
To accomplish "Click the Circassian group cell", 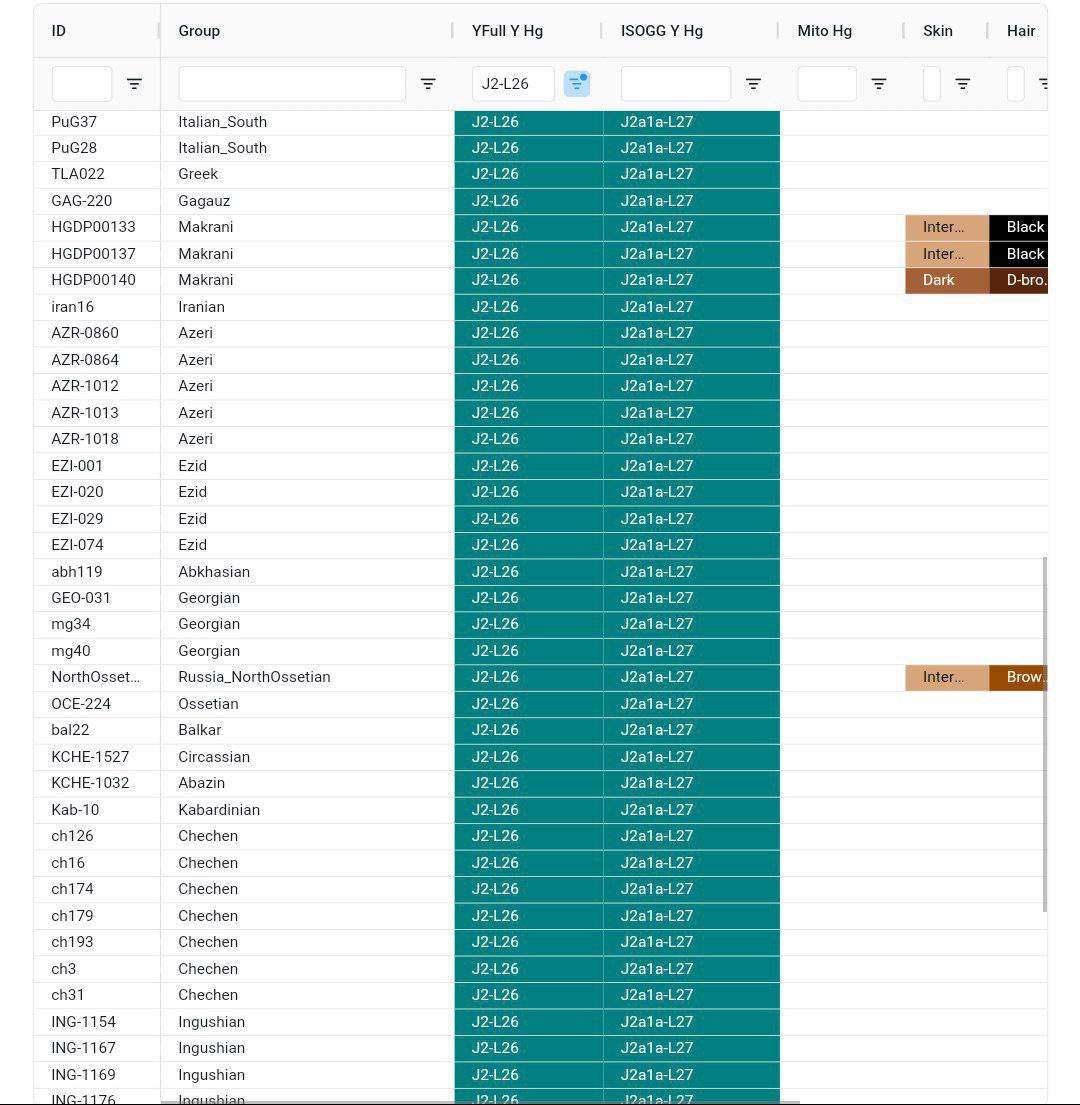I will [x=307, y=757].
